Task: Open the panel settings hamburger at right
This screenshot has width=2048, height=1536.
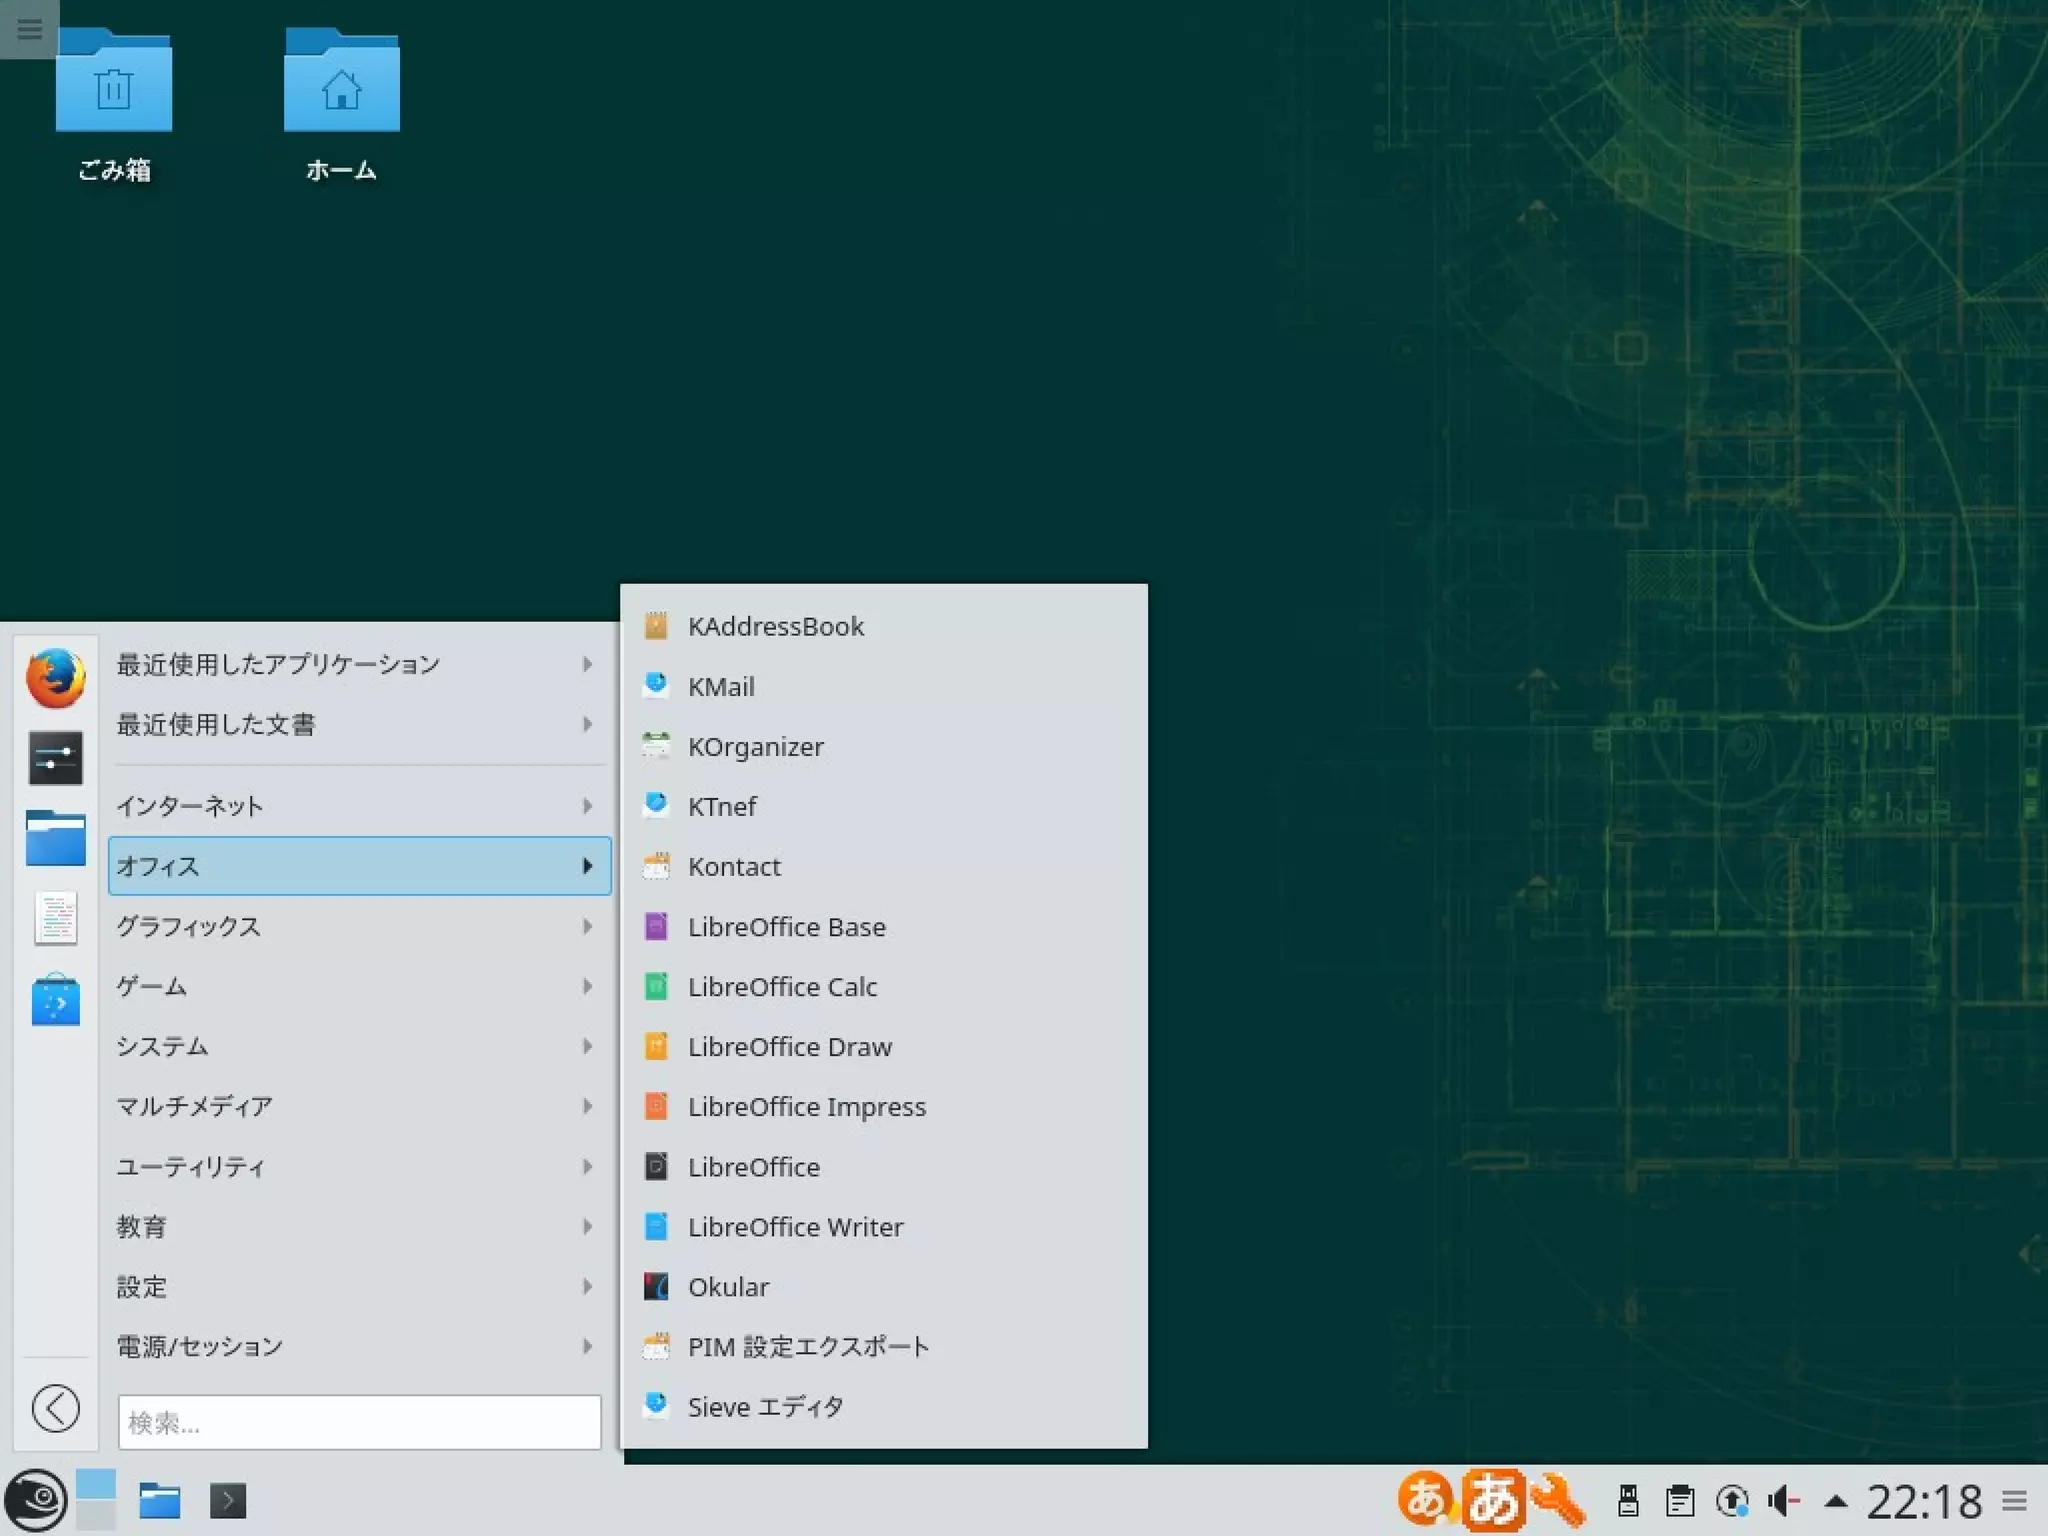Action: [2015, 1500]
